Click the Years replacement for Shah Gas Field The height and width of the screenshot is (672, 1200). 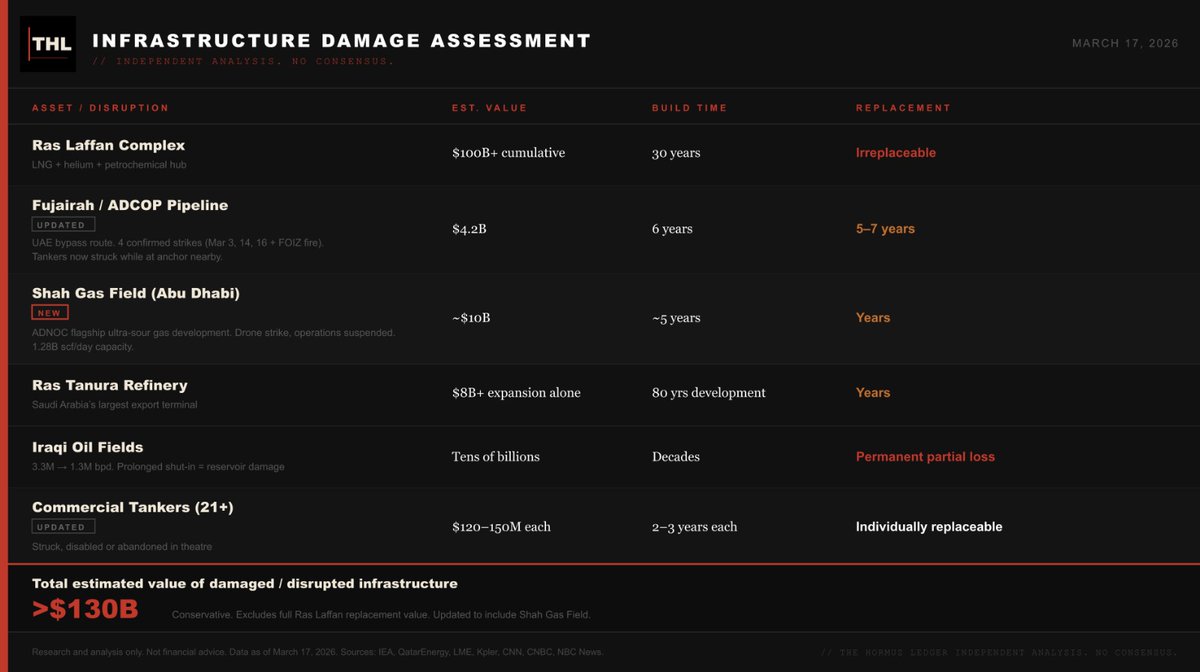tap(873, 318)
